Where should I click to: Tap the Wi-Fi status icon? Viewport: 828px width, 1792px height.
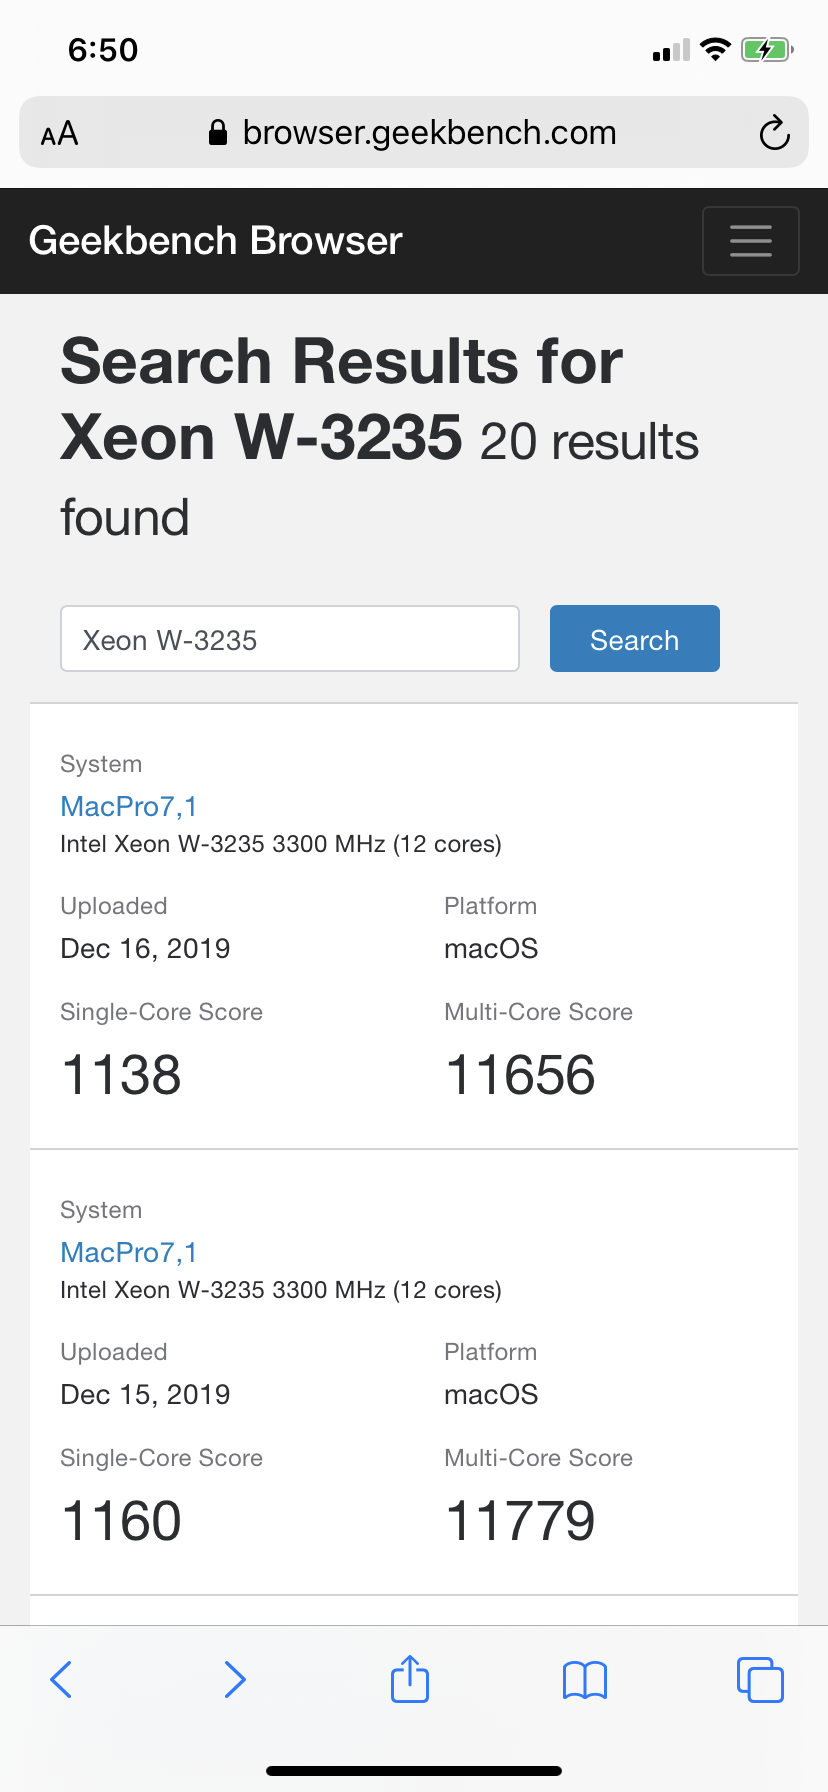pyautogui.click(x=715, y=49)
